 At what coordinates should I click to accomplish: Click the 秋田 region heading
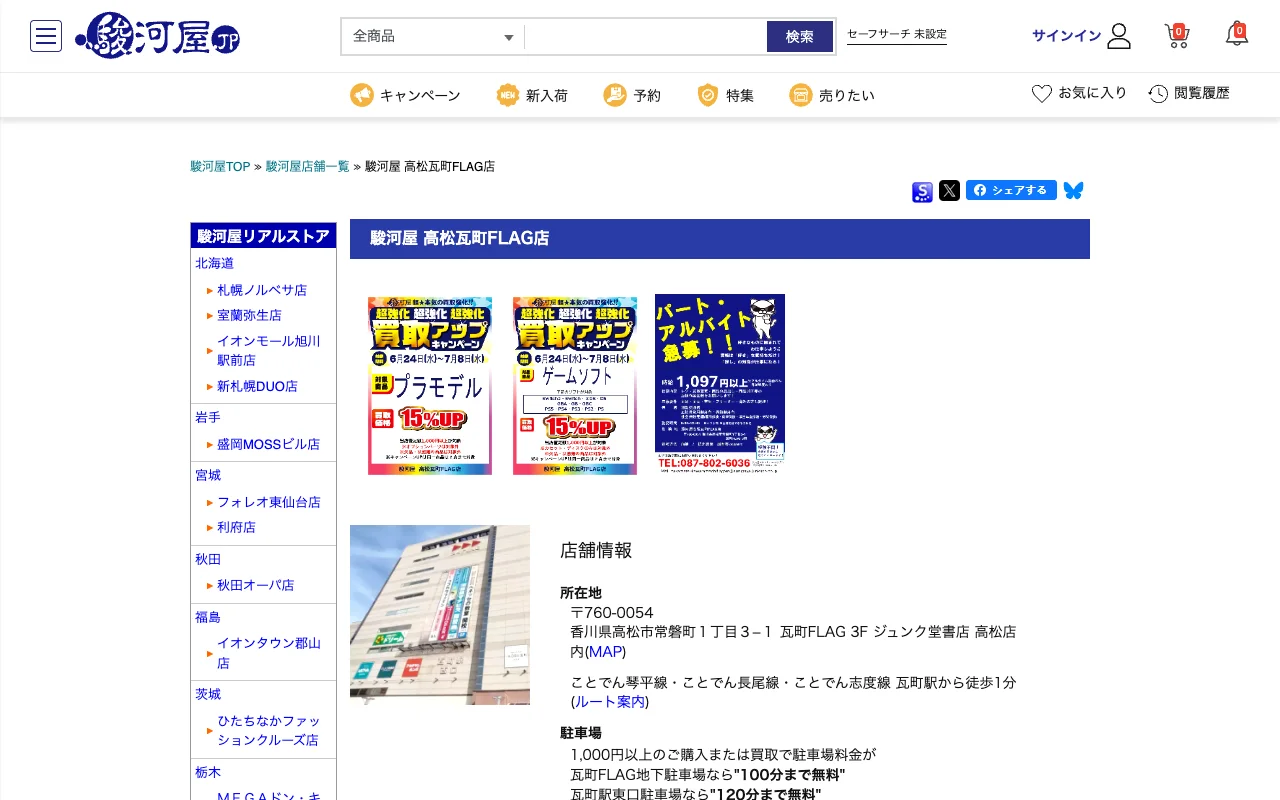pyautogui.click(x=208, y=559)
